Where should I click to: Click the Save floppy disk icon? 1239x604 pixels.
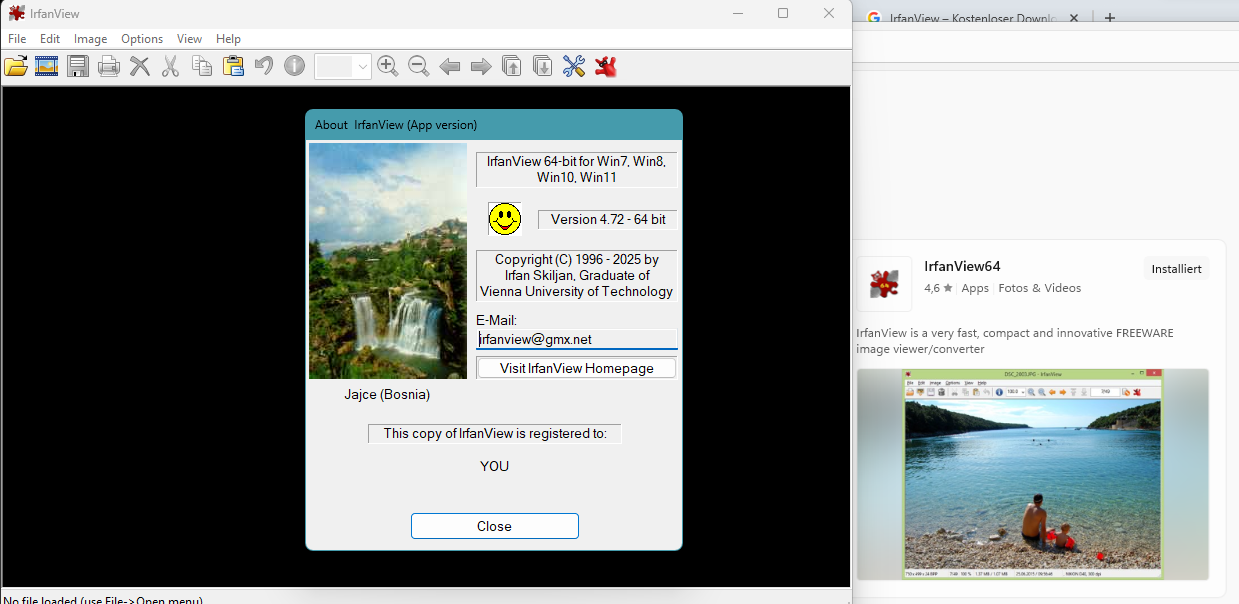78,67
